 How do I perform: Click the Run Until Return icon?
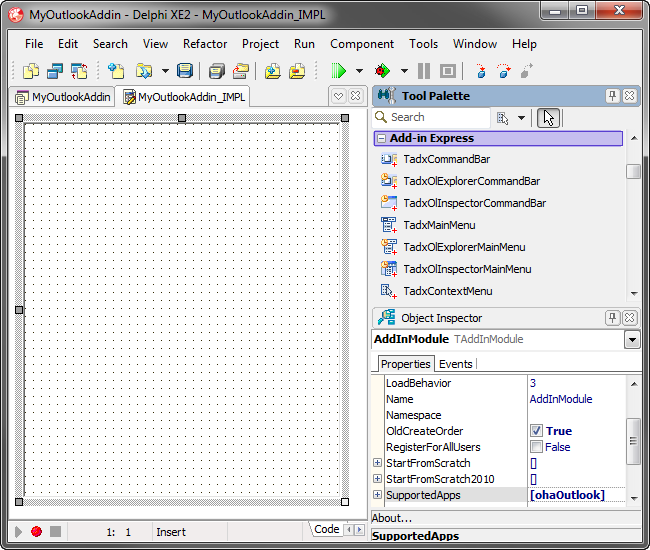click(526, 71)
